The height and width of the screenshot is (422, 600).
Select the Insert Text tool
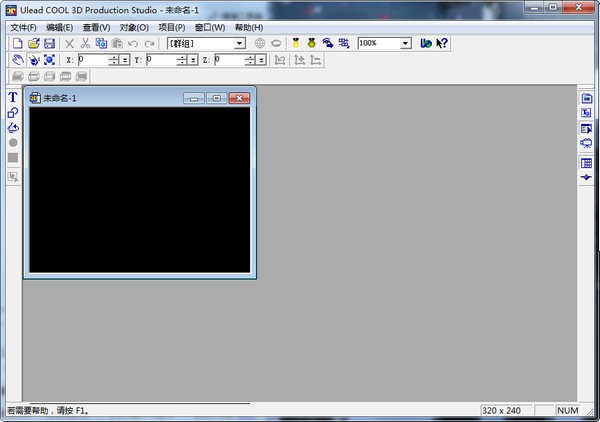point(13,98)
